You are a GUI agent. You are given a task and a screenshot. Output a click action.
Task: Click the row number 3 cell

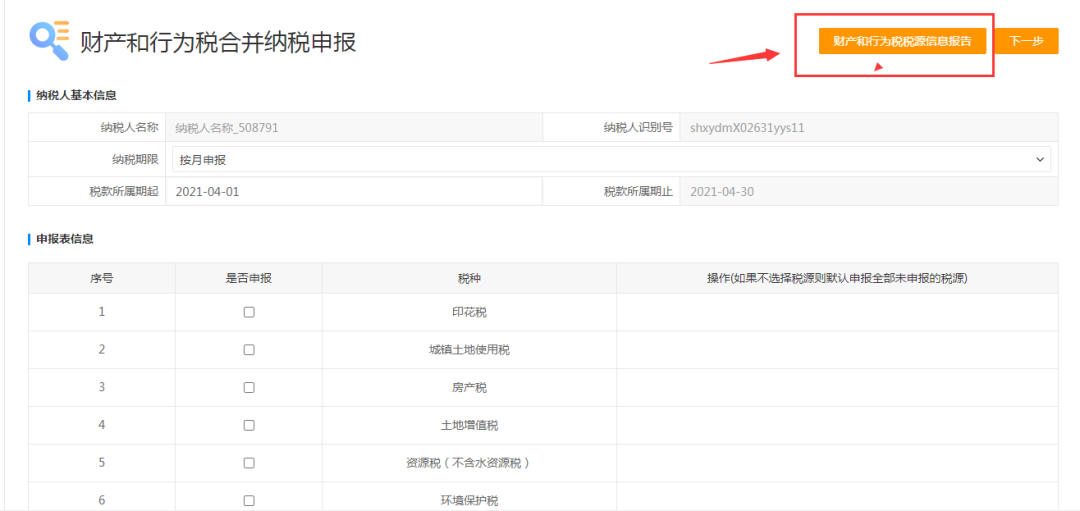pyautogui.click(x=102, y=387)
